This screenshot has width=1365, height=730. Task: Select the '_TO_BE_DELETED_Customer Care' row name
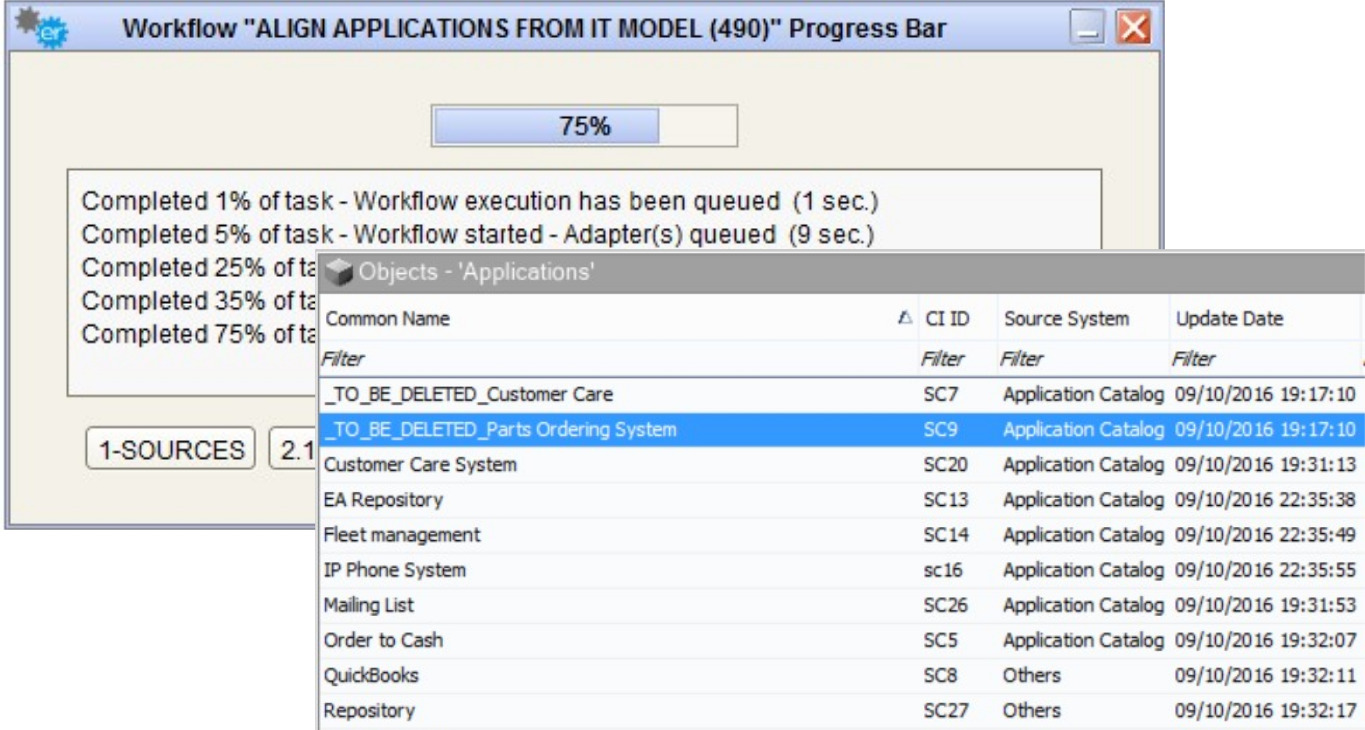tap(468, 394)
